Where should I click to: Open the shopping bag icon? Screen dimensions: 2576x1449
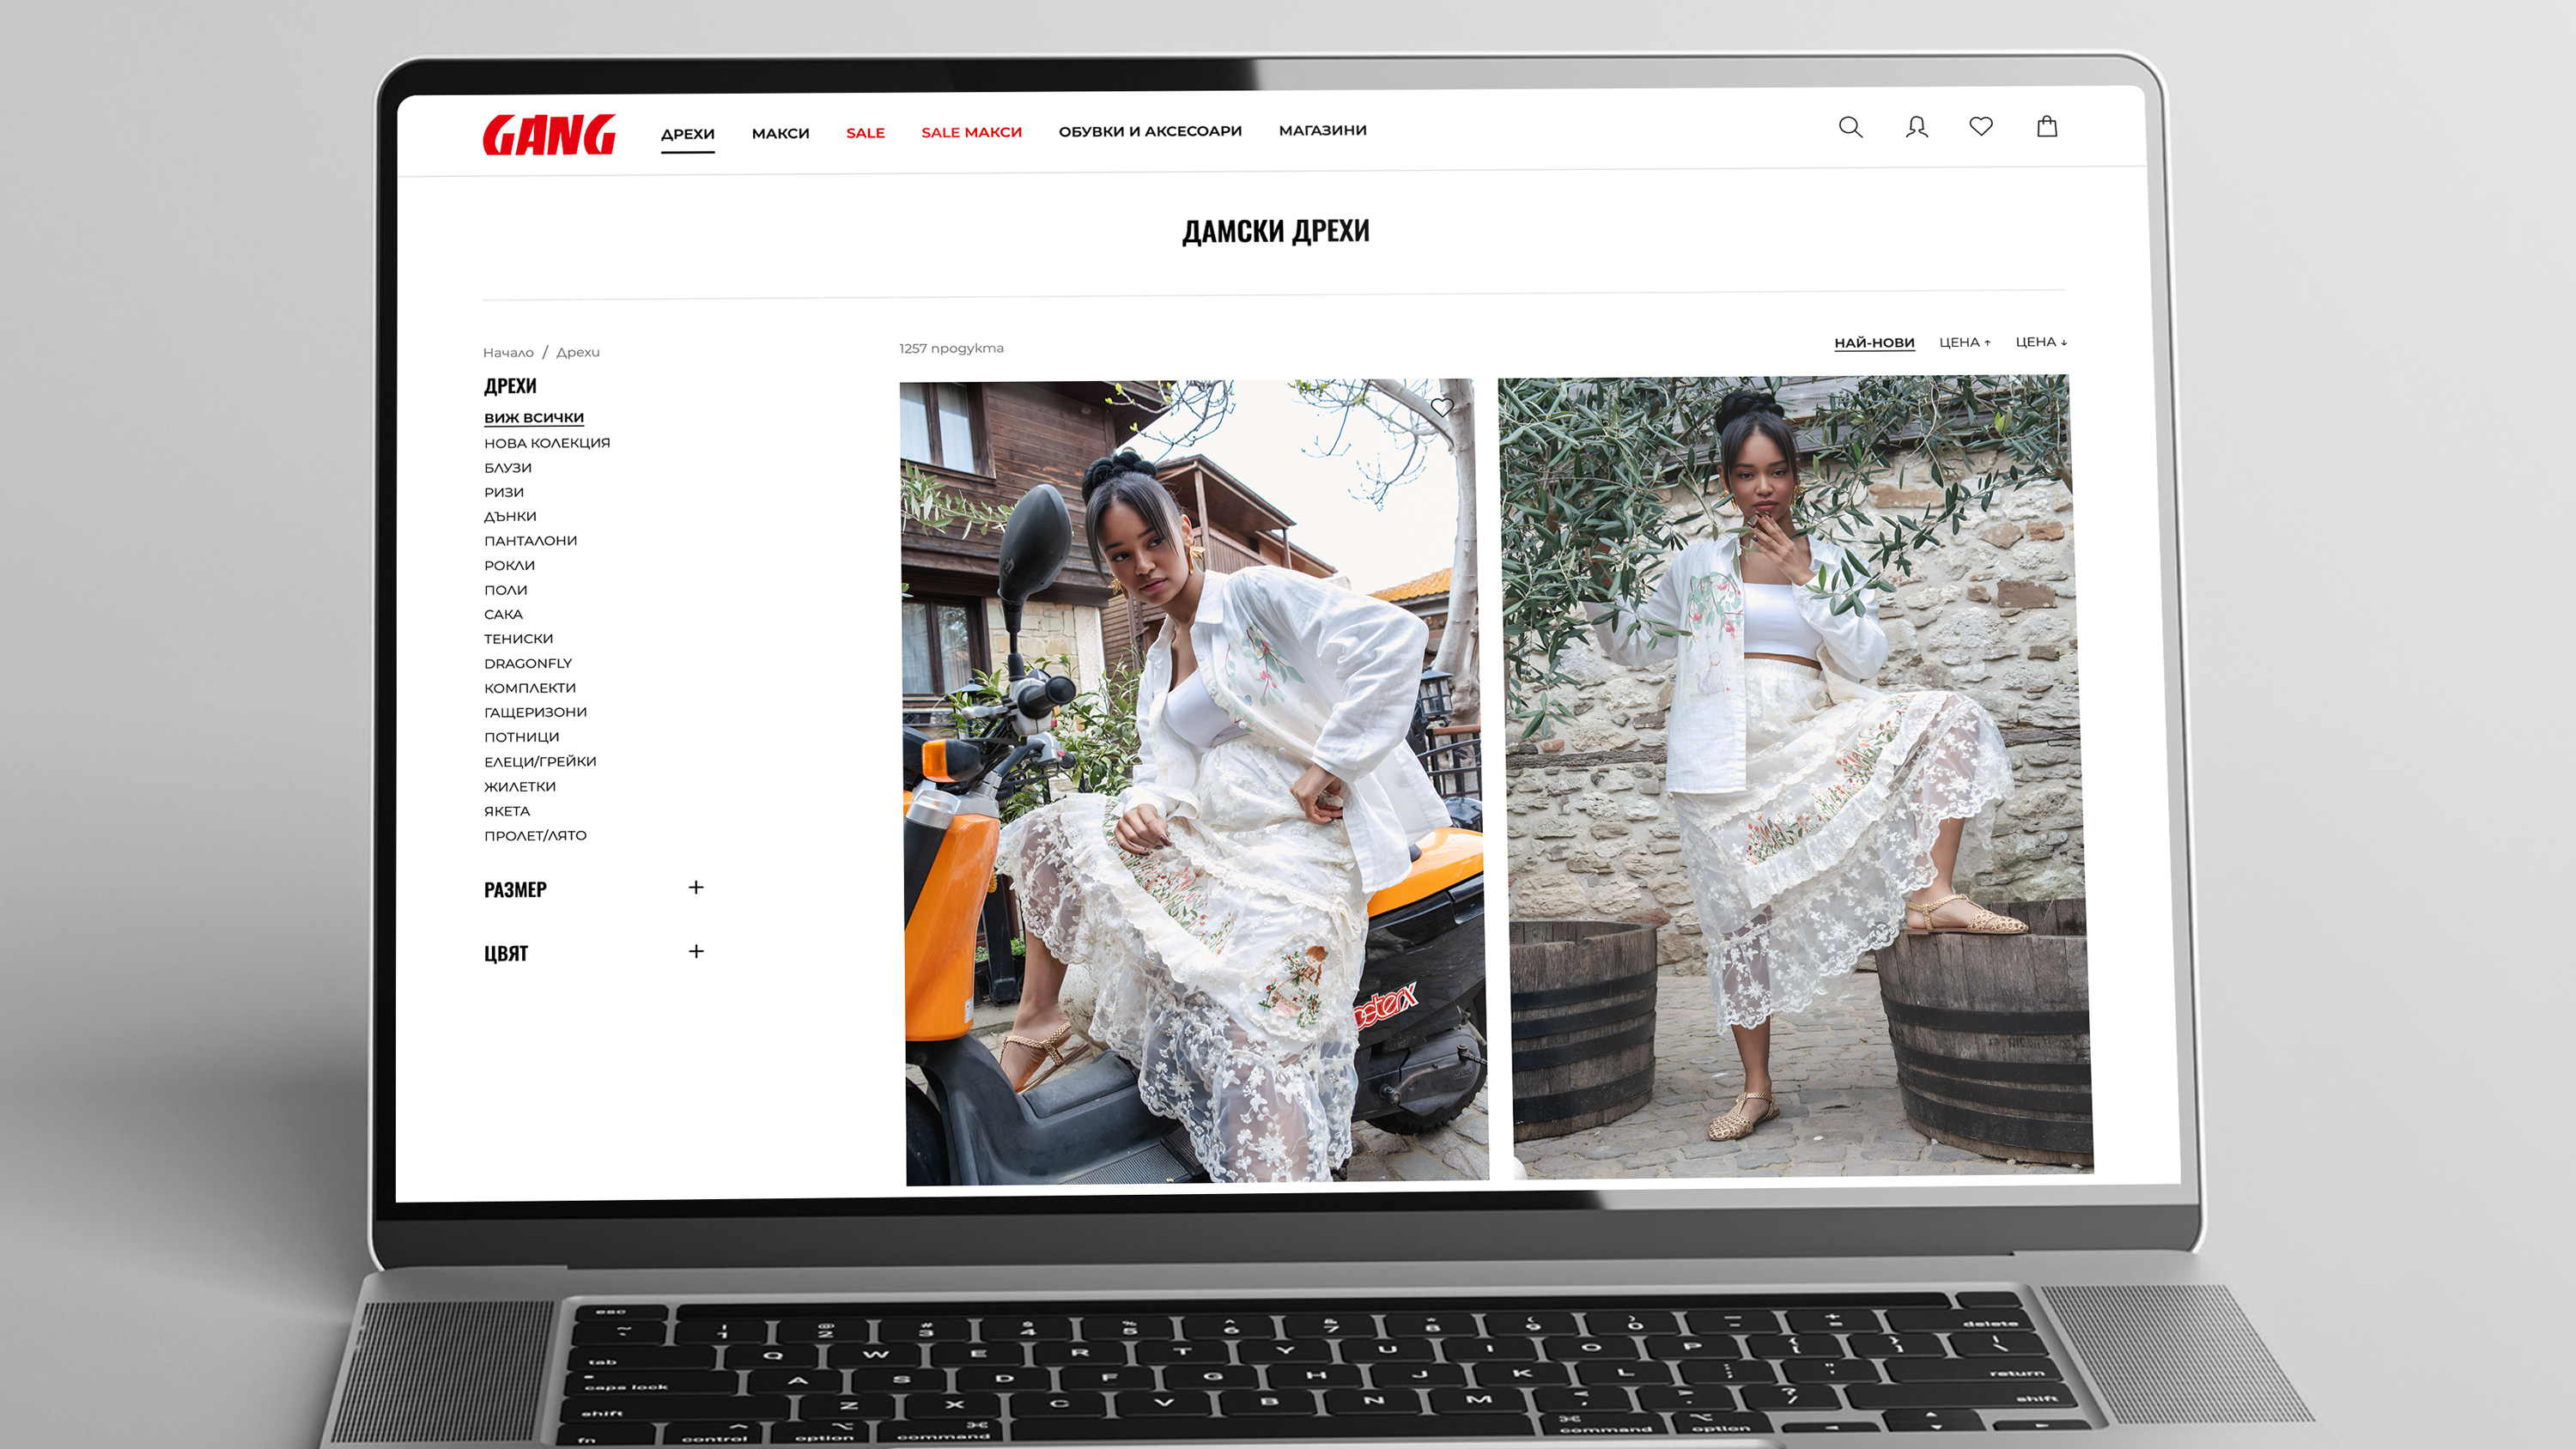(2047, 126)
